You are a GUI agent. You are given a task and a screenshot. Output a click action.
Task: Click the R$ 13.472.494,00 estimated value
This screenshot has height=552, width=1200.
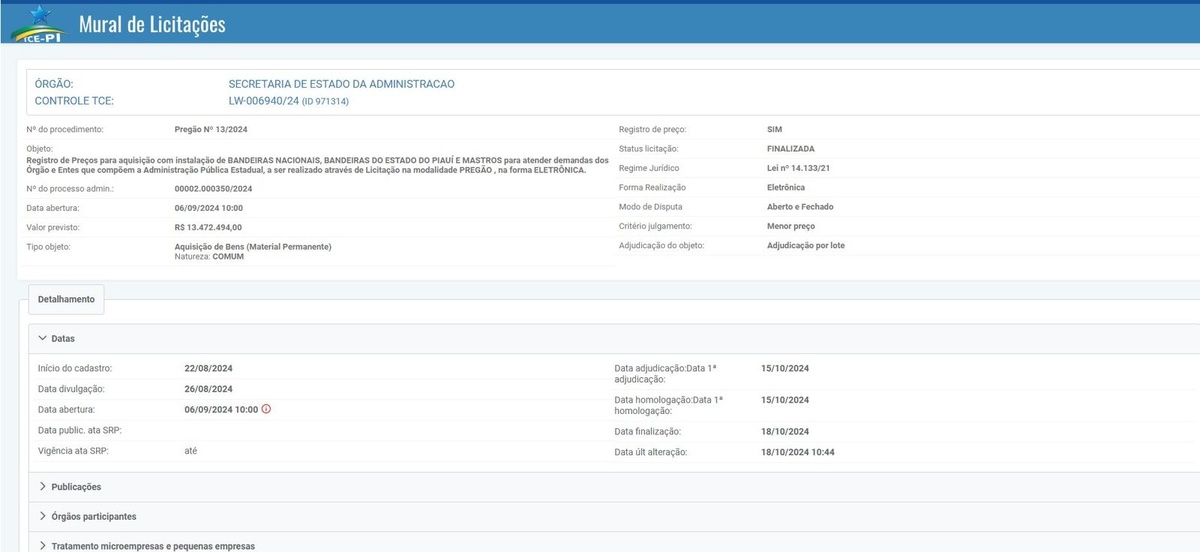click(x=208, y=227)
